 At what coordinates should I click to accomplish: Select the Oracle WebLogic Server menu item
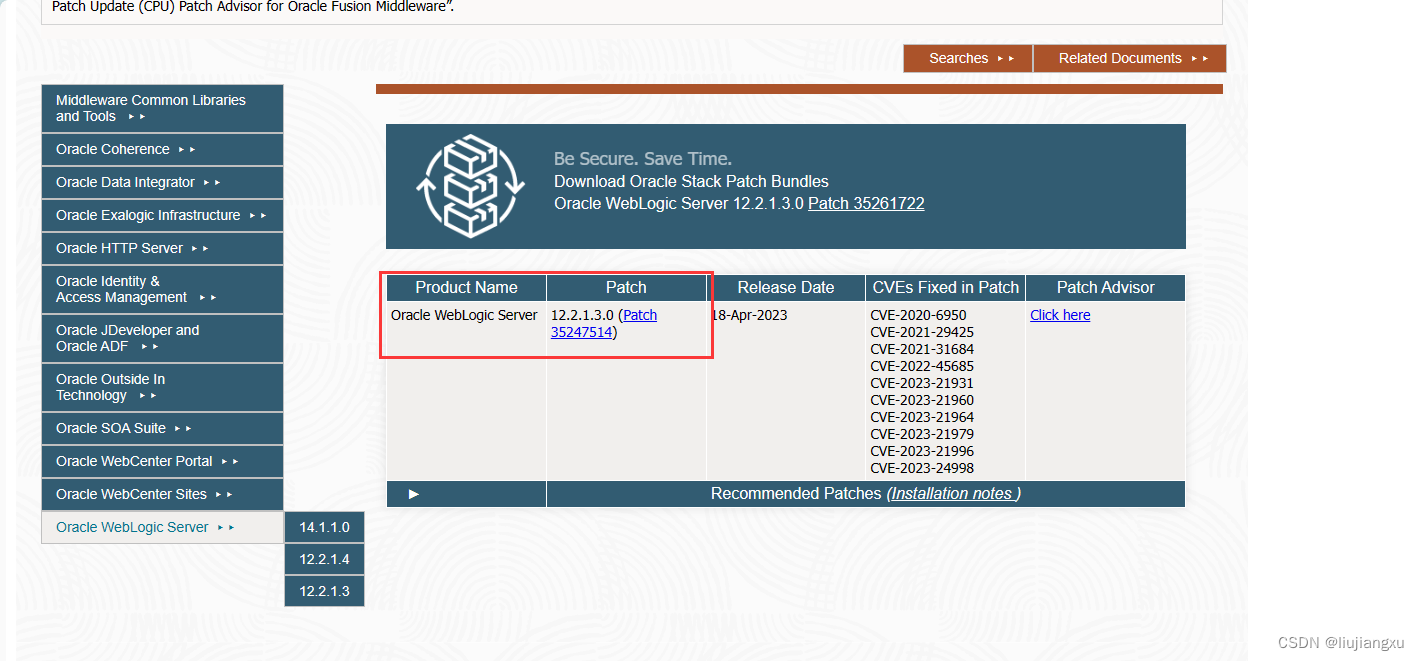(162, 527)
